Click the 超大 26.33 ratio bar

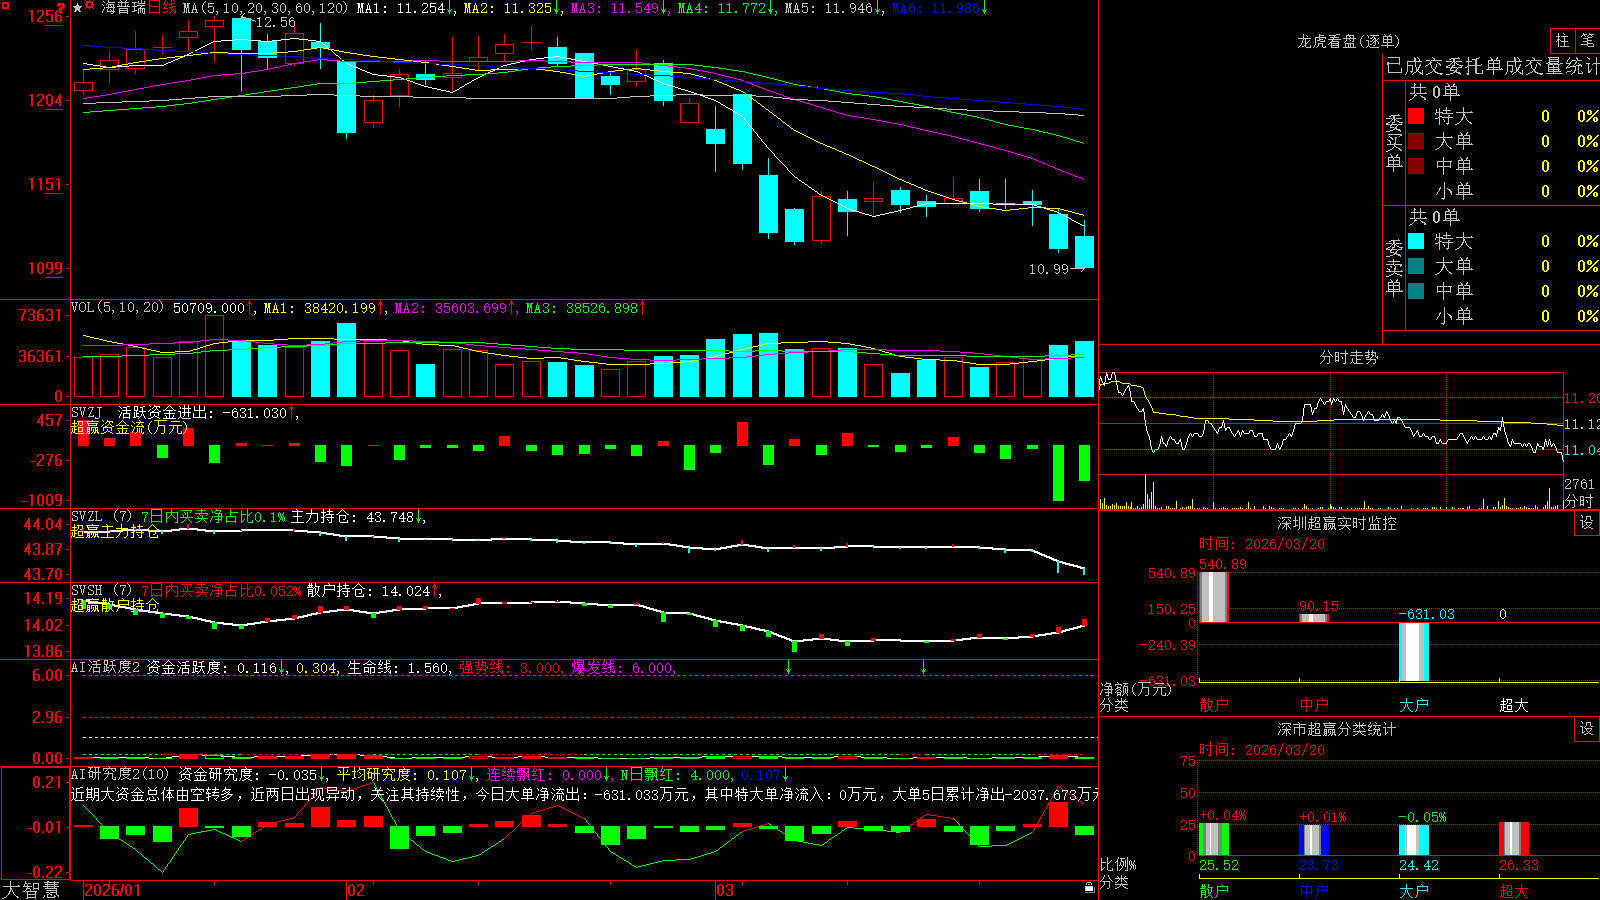(1514, 839)
